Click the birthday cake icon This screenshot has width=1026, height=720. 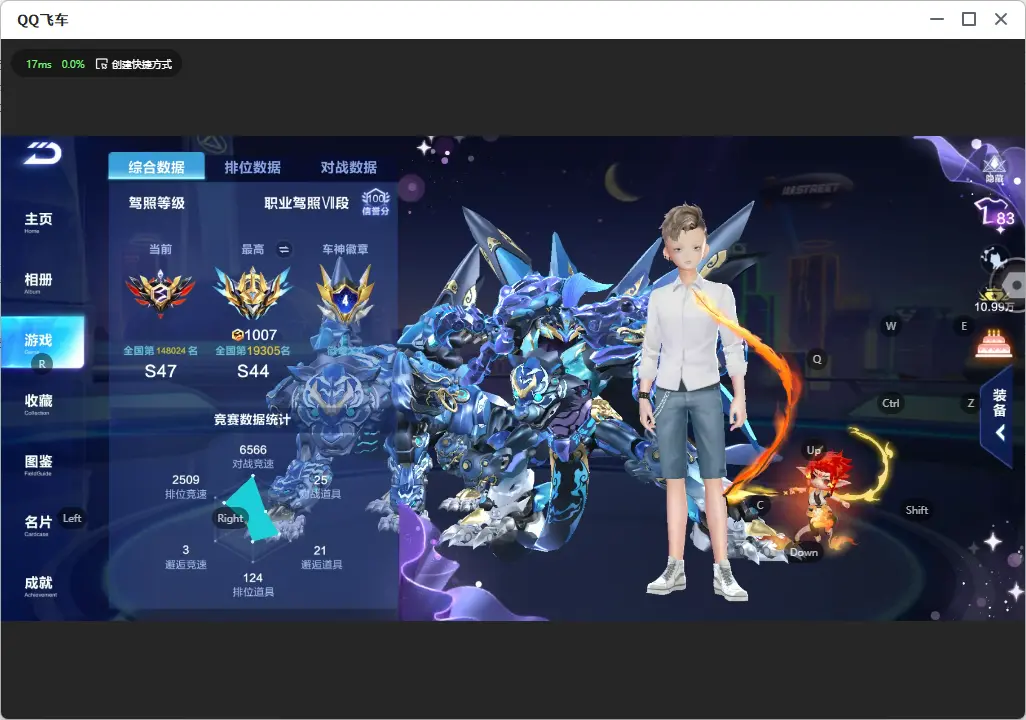(993, 342)
